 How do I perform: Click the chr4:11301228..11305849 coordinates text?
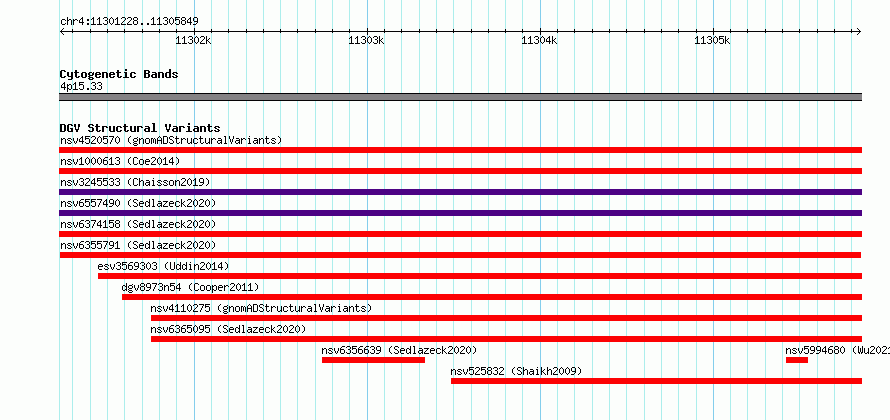(x=129, y=22)
